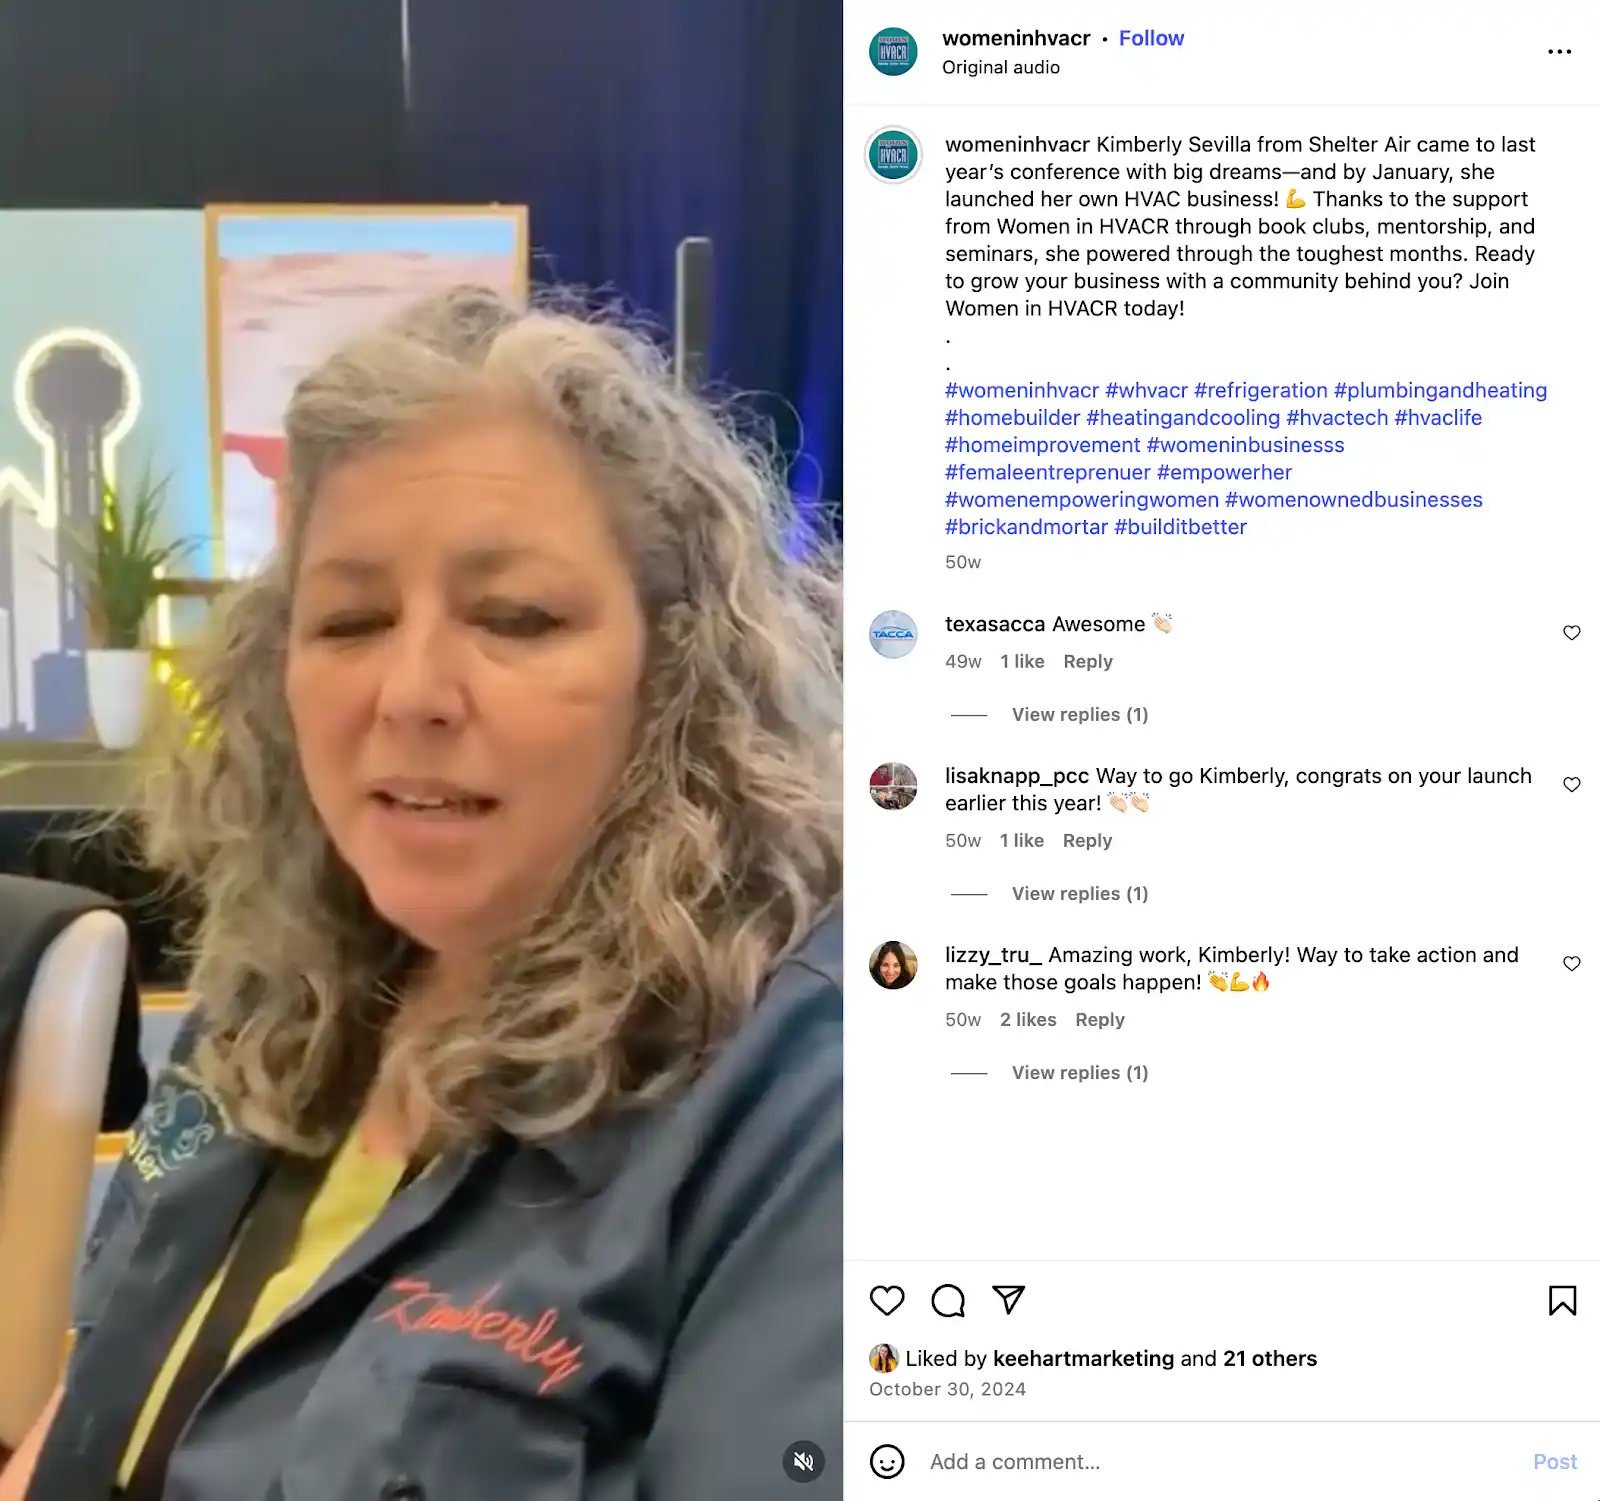Expand replies under lizzy_tru_ comment

click(x=1080, y=1072)
